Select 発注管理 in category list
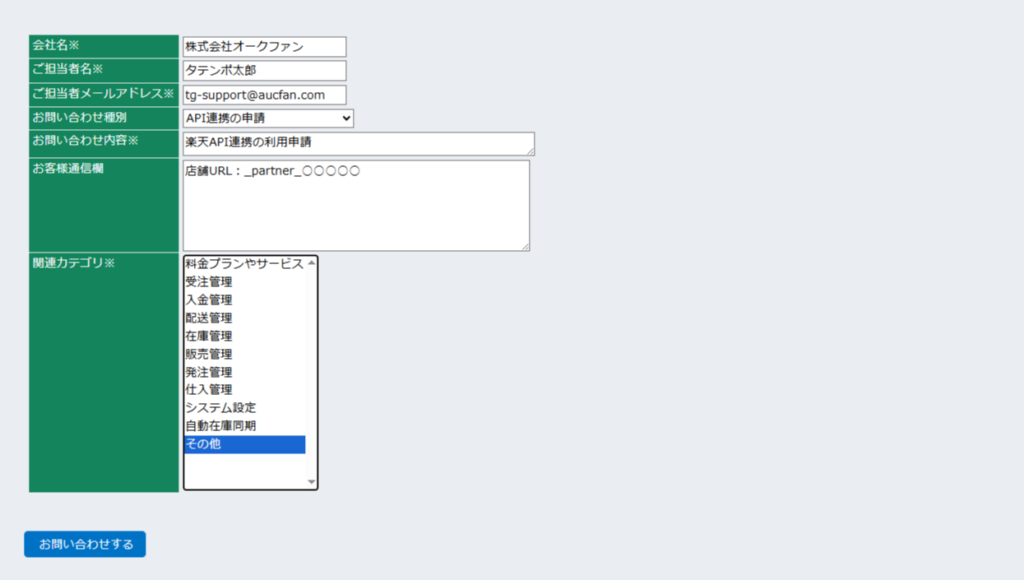 point(244,372)
